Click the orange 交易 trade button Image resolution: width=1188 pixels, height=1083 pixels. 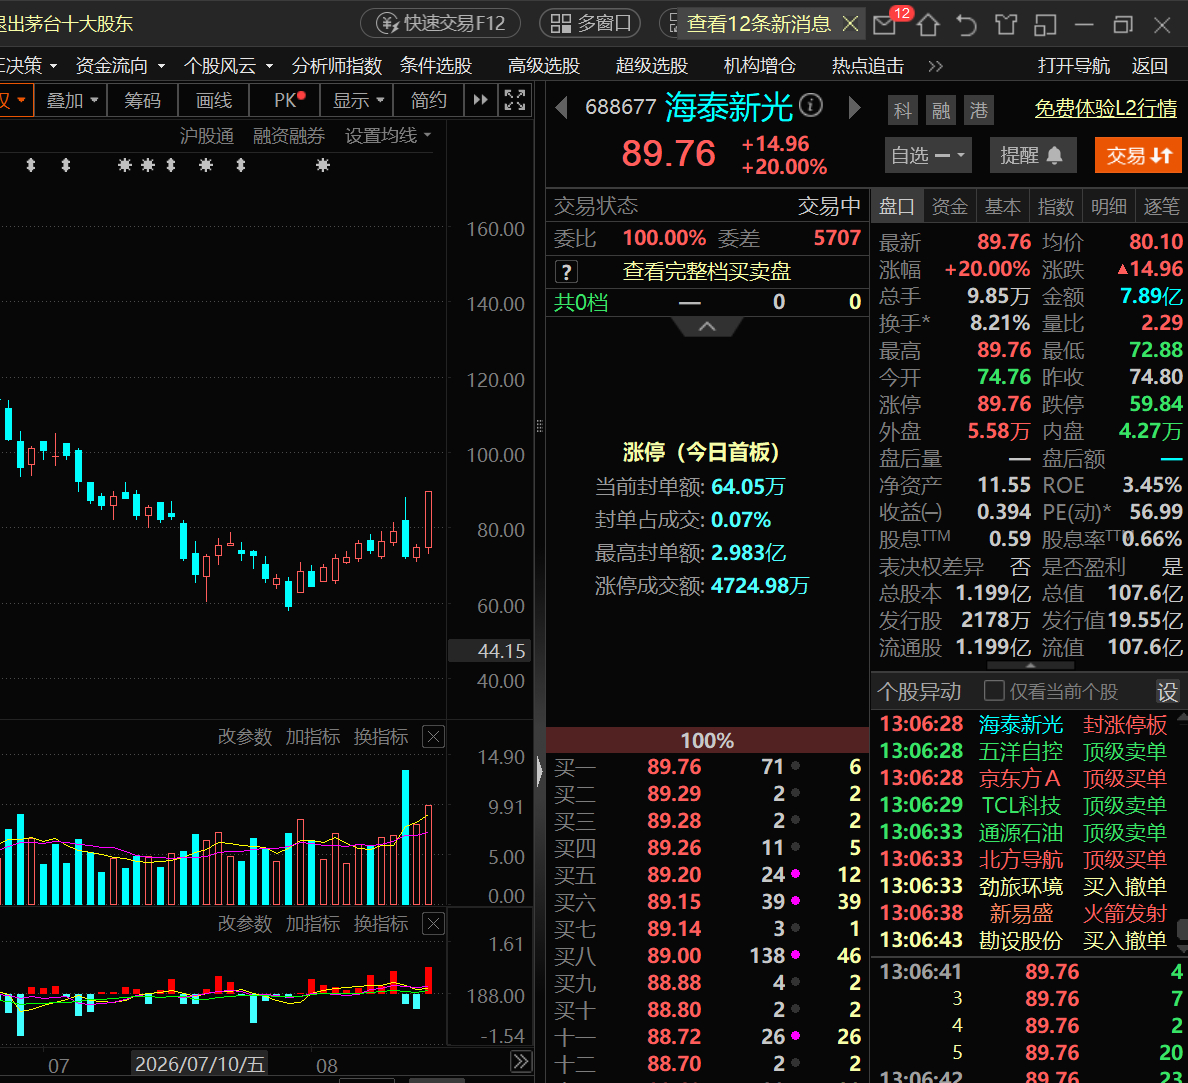click(x=1138, y=155)
